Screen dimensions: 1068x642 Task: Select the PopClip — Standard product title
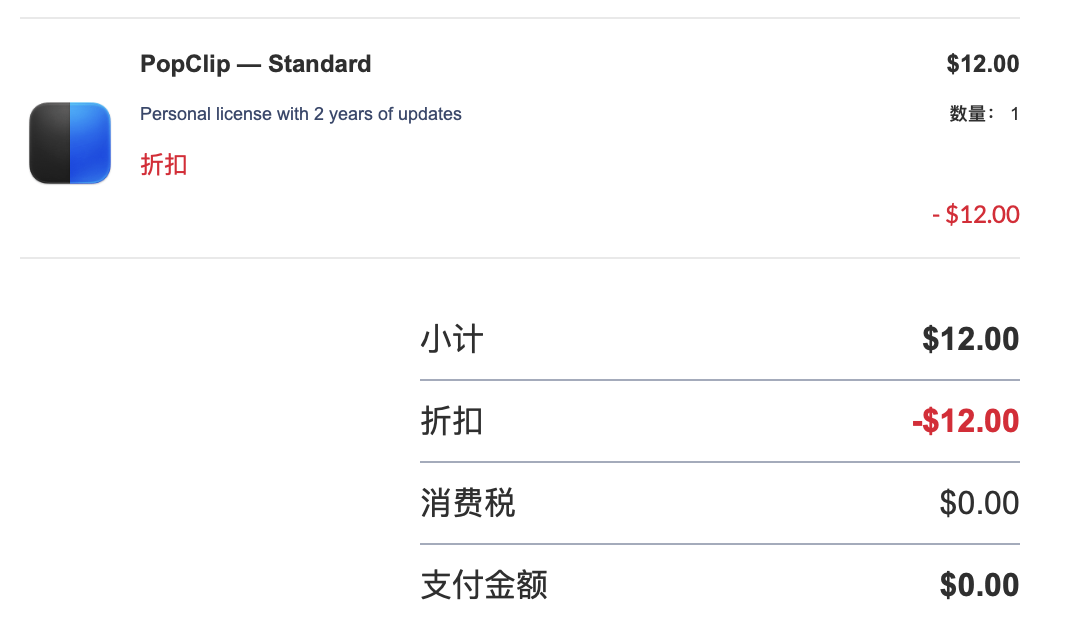[x=255, y=64]
